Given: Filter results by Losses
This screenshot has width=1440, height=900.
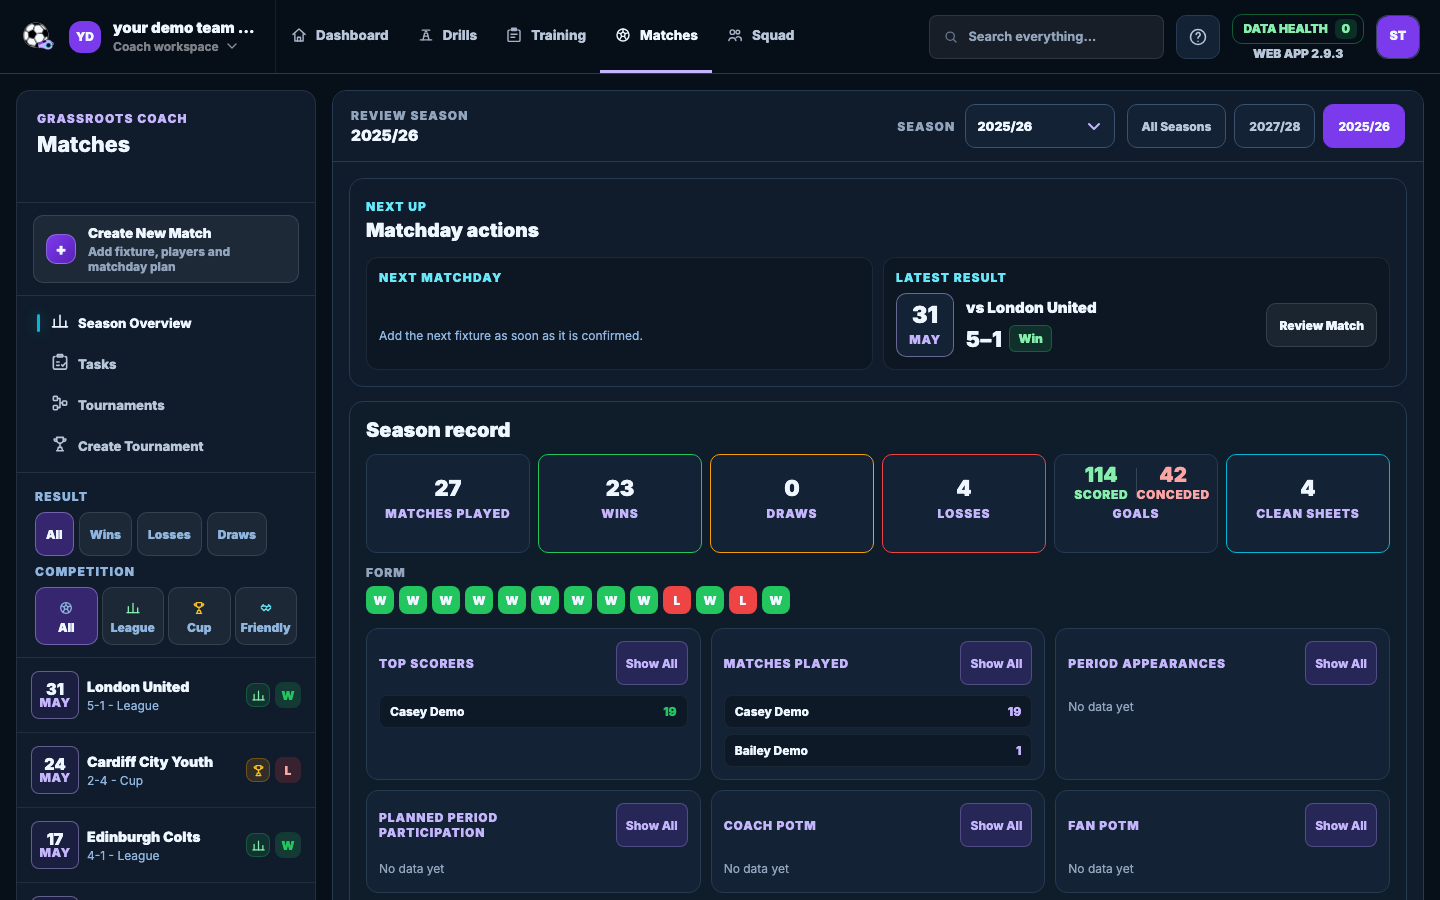Looking at the screenshot, I should coord(169,534).
